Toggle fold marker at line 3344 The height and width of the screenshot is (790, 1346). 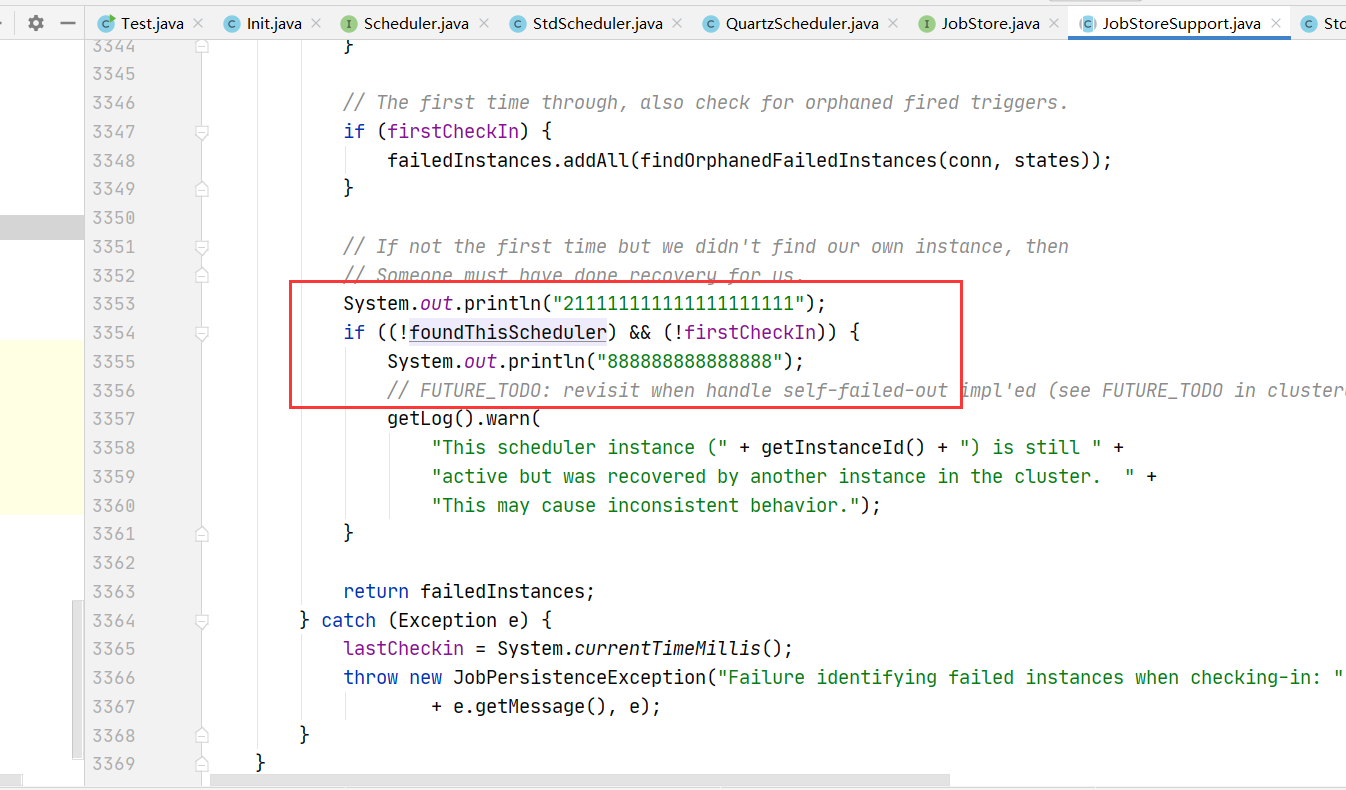point(202,45)
